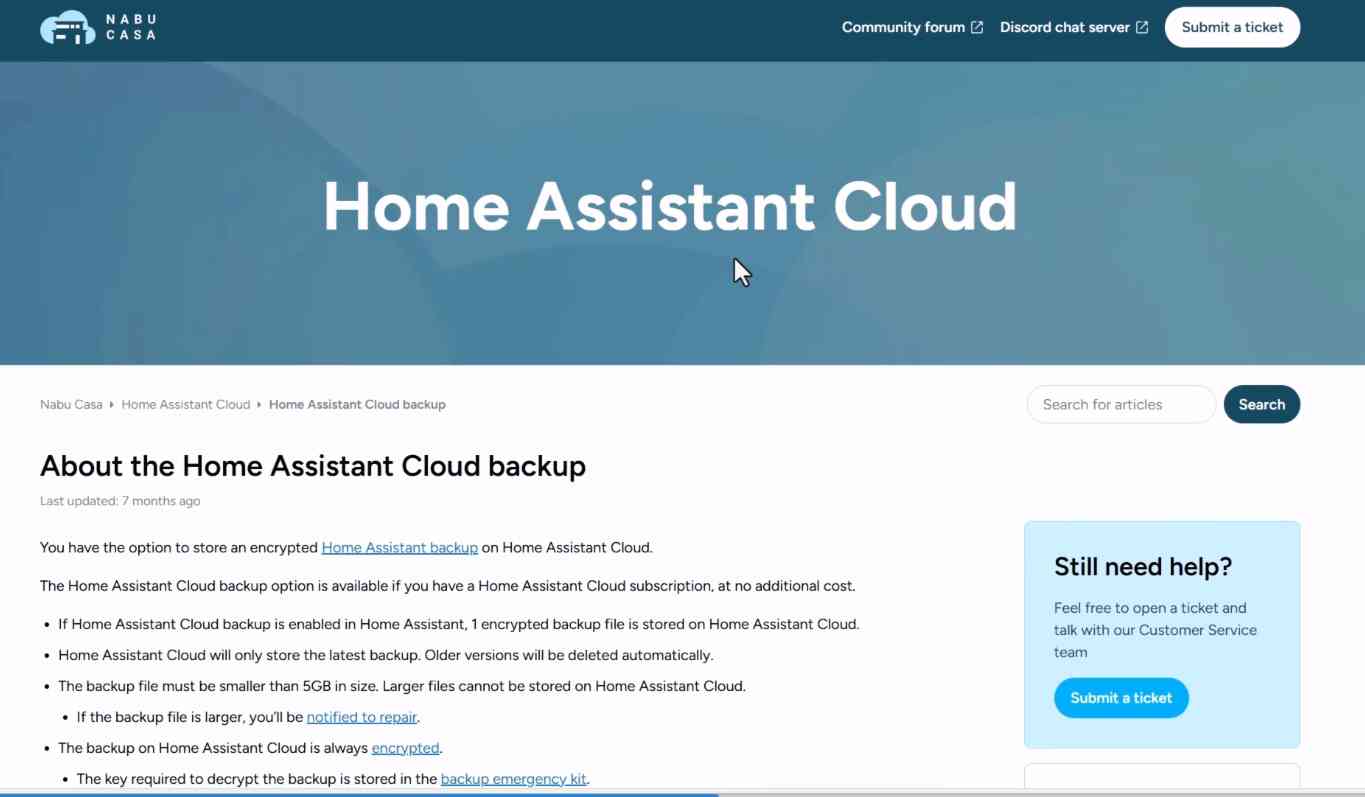
Task: Click the bottom blue progress bar
Action: click(x=358, y=794)
